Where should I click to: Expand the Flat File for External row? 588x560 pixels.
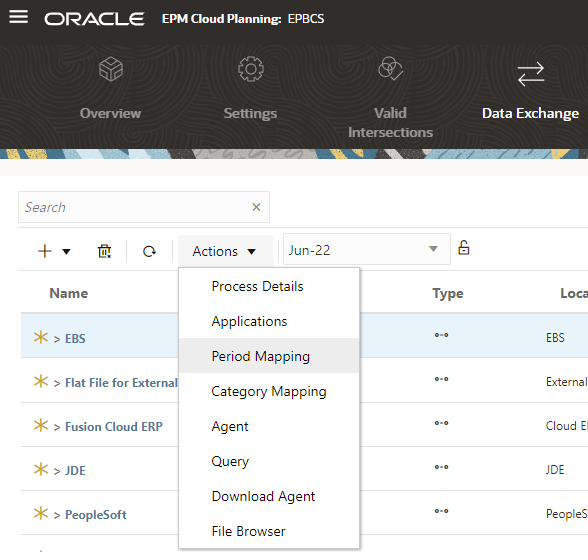pyautogui.click(x=57, y=383)
